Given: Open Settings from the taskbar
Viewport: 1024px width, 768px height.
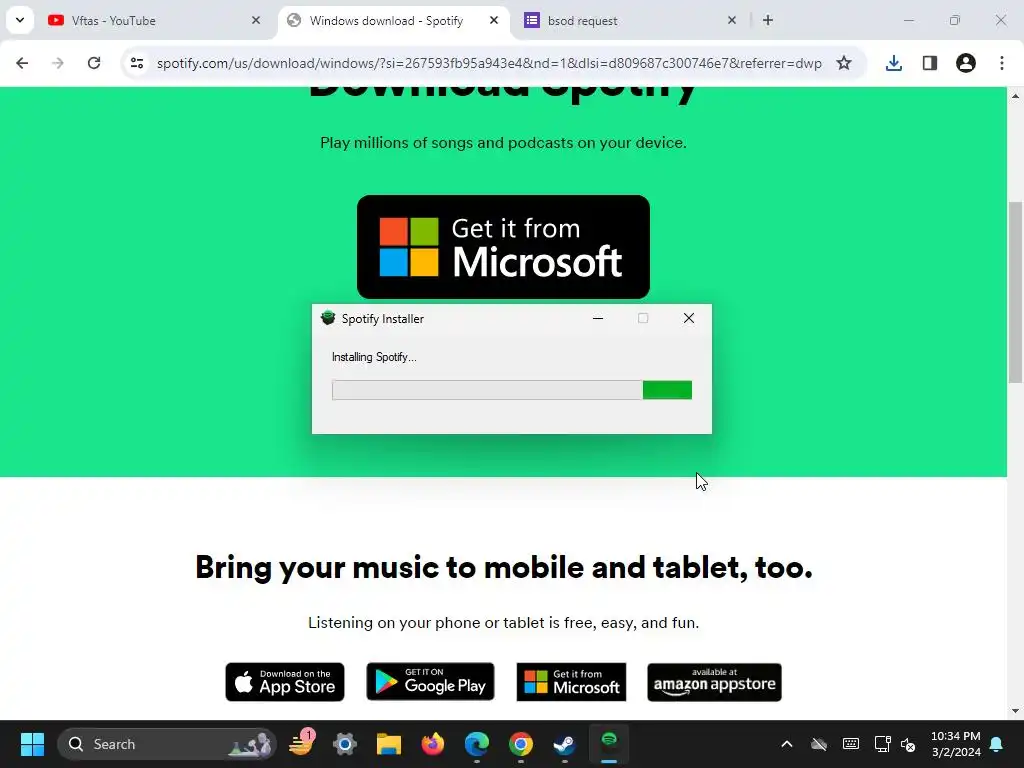Looking at the screenshot, I should 345,744.
